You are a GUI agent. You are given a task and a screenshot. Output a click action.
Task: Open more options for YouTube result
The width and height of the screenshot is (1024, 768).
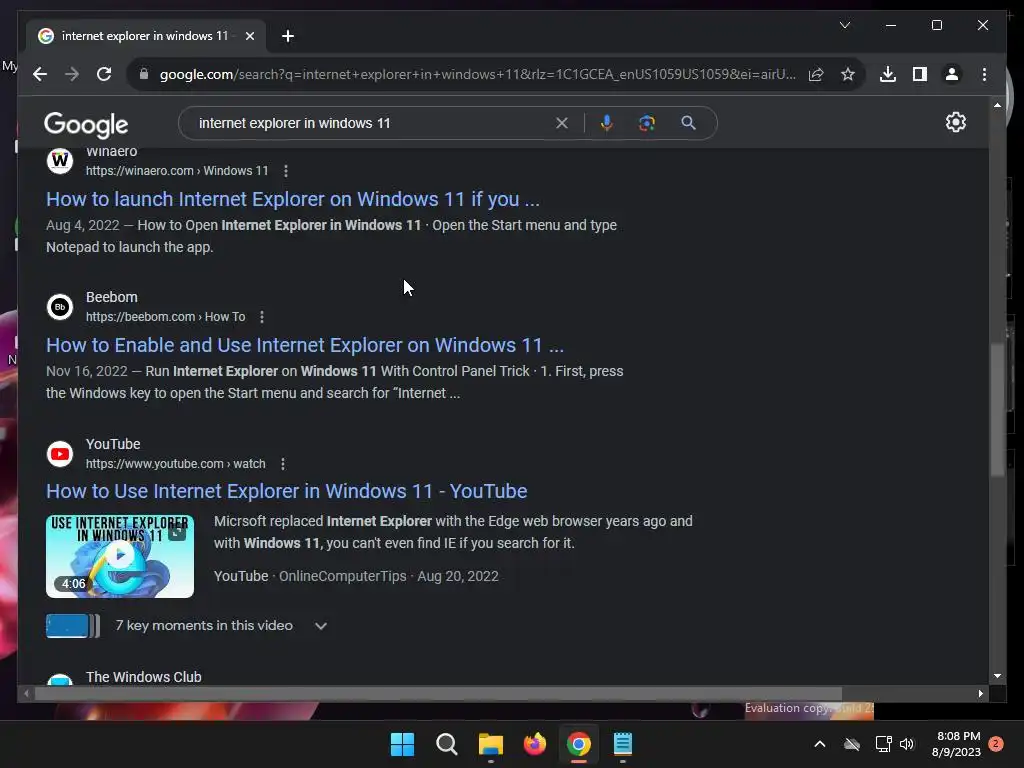click(x=283, y=464)
